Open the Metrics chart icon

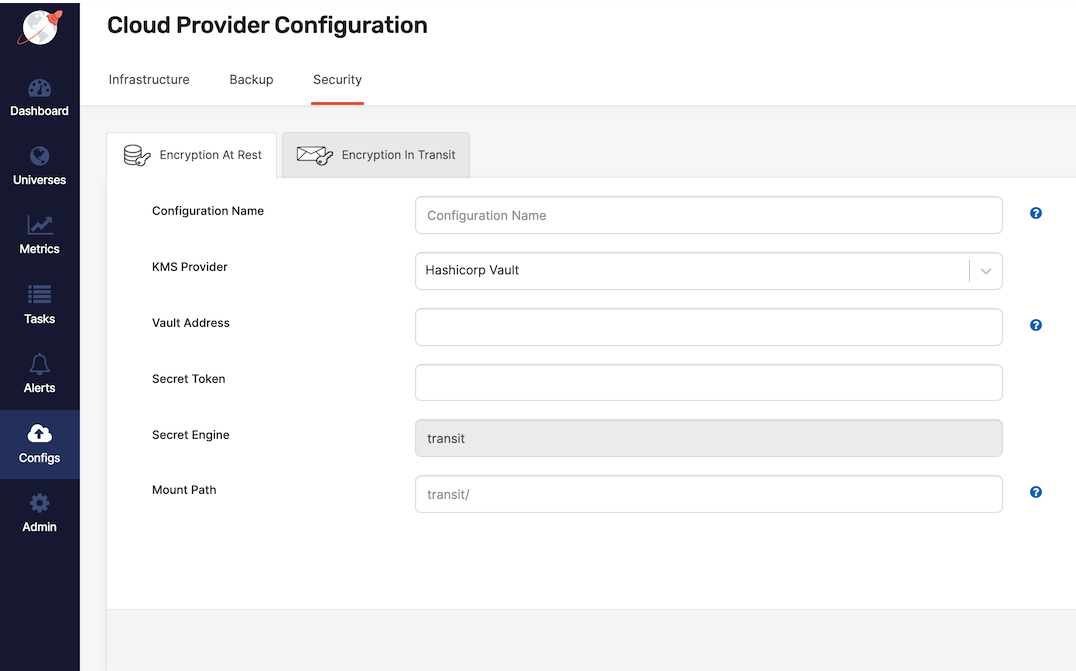(x=39, y=226)
